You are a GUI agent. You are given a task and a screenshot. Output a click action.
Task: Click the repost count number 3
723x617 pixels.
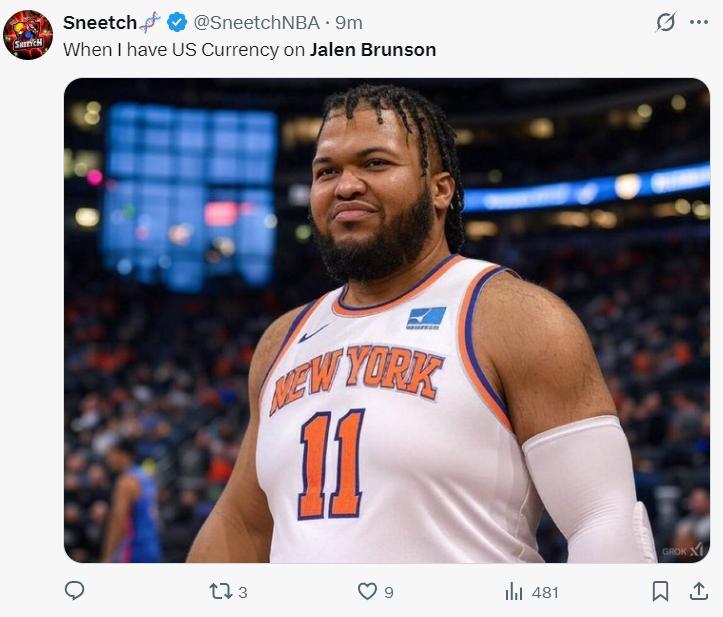pyautogui.click(x=243, y=593)
